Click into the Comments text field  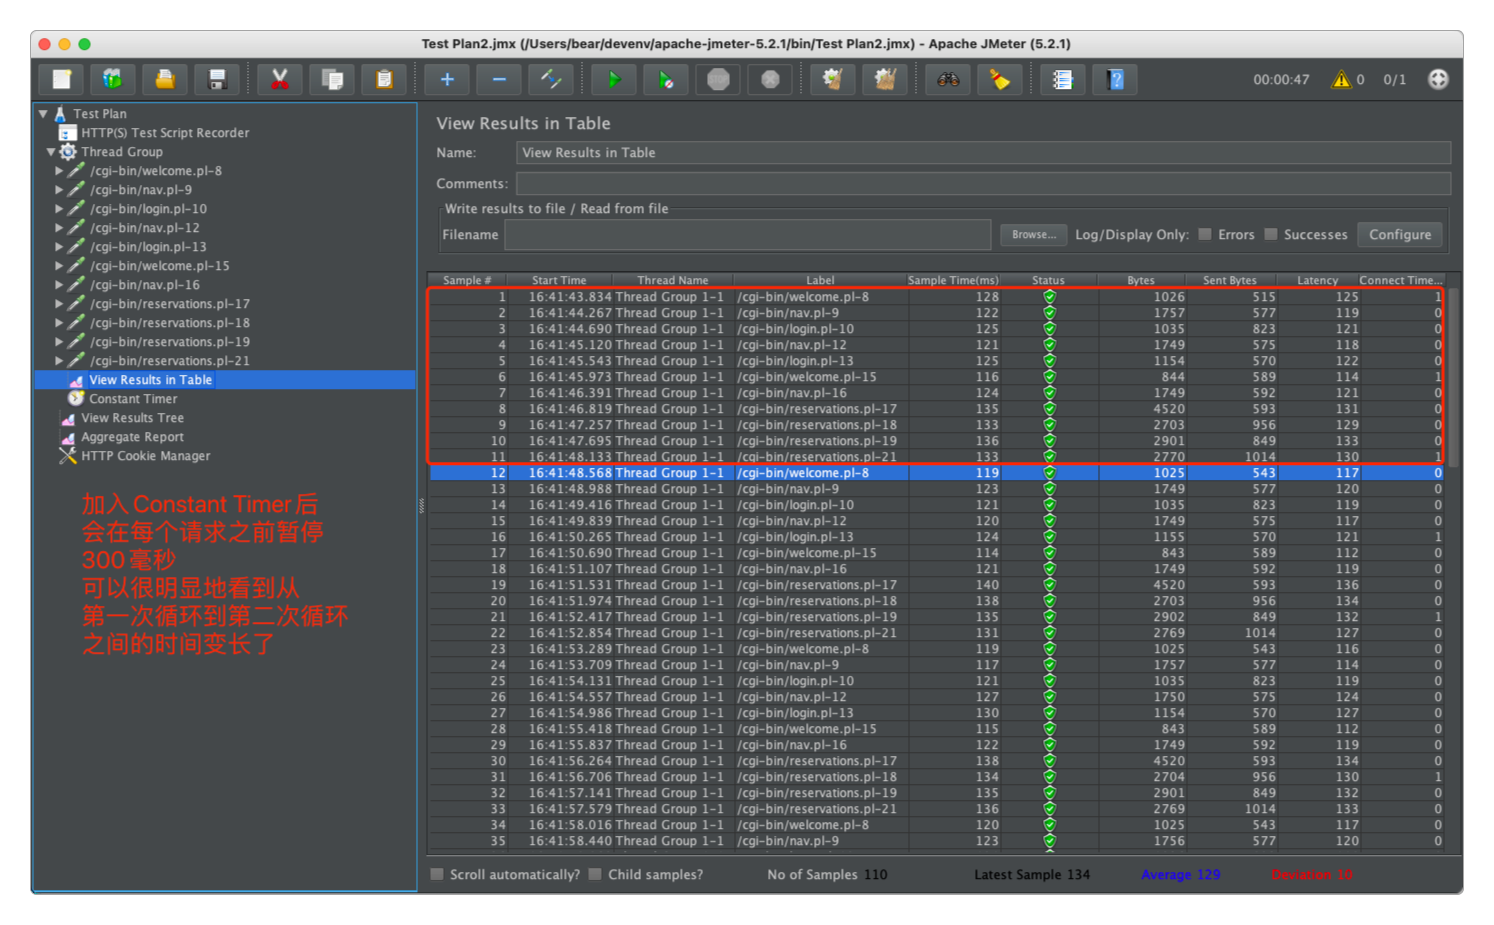tap(983, 184)
